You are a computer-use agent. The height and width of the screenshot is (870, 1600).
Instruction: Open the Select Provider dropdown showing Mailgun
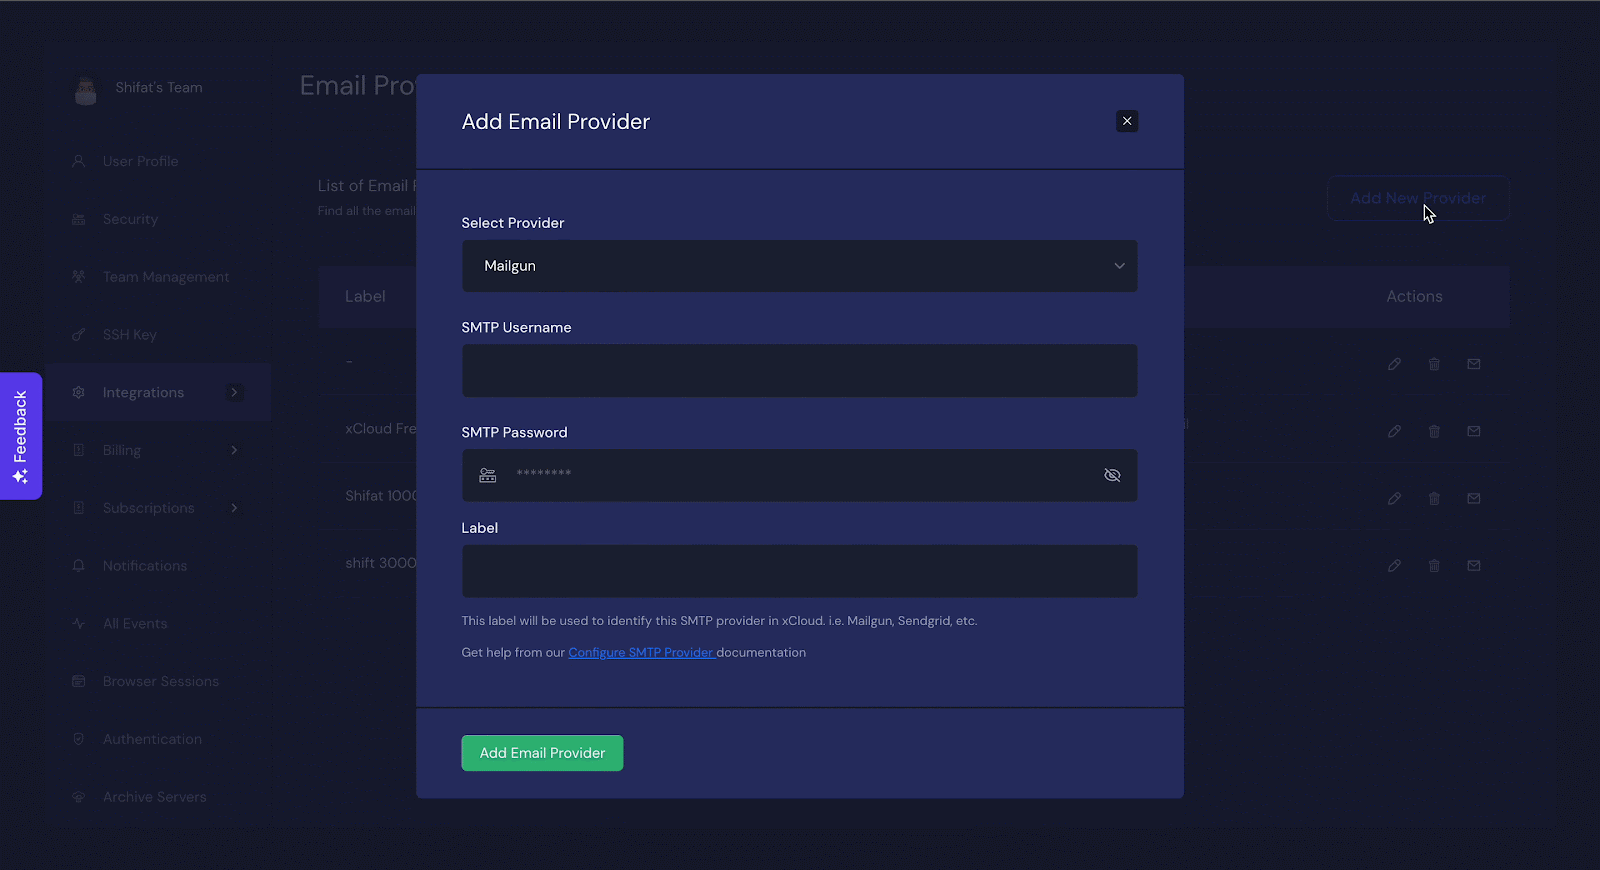[x=799, y=266]
